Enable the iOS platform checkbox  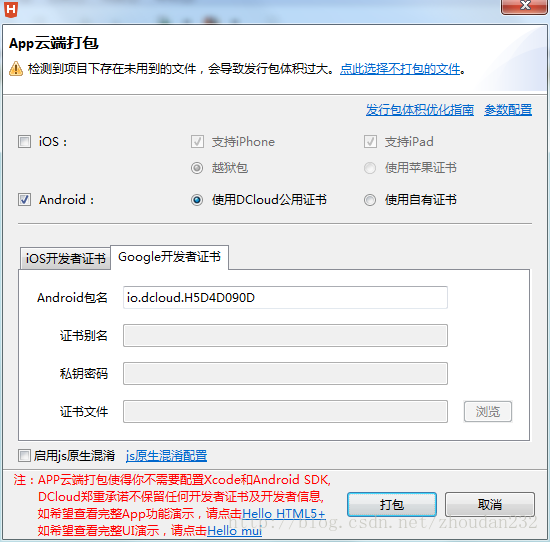[x=24, y=142]
